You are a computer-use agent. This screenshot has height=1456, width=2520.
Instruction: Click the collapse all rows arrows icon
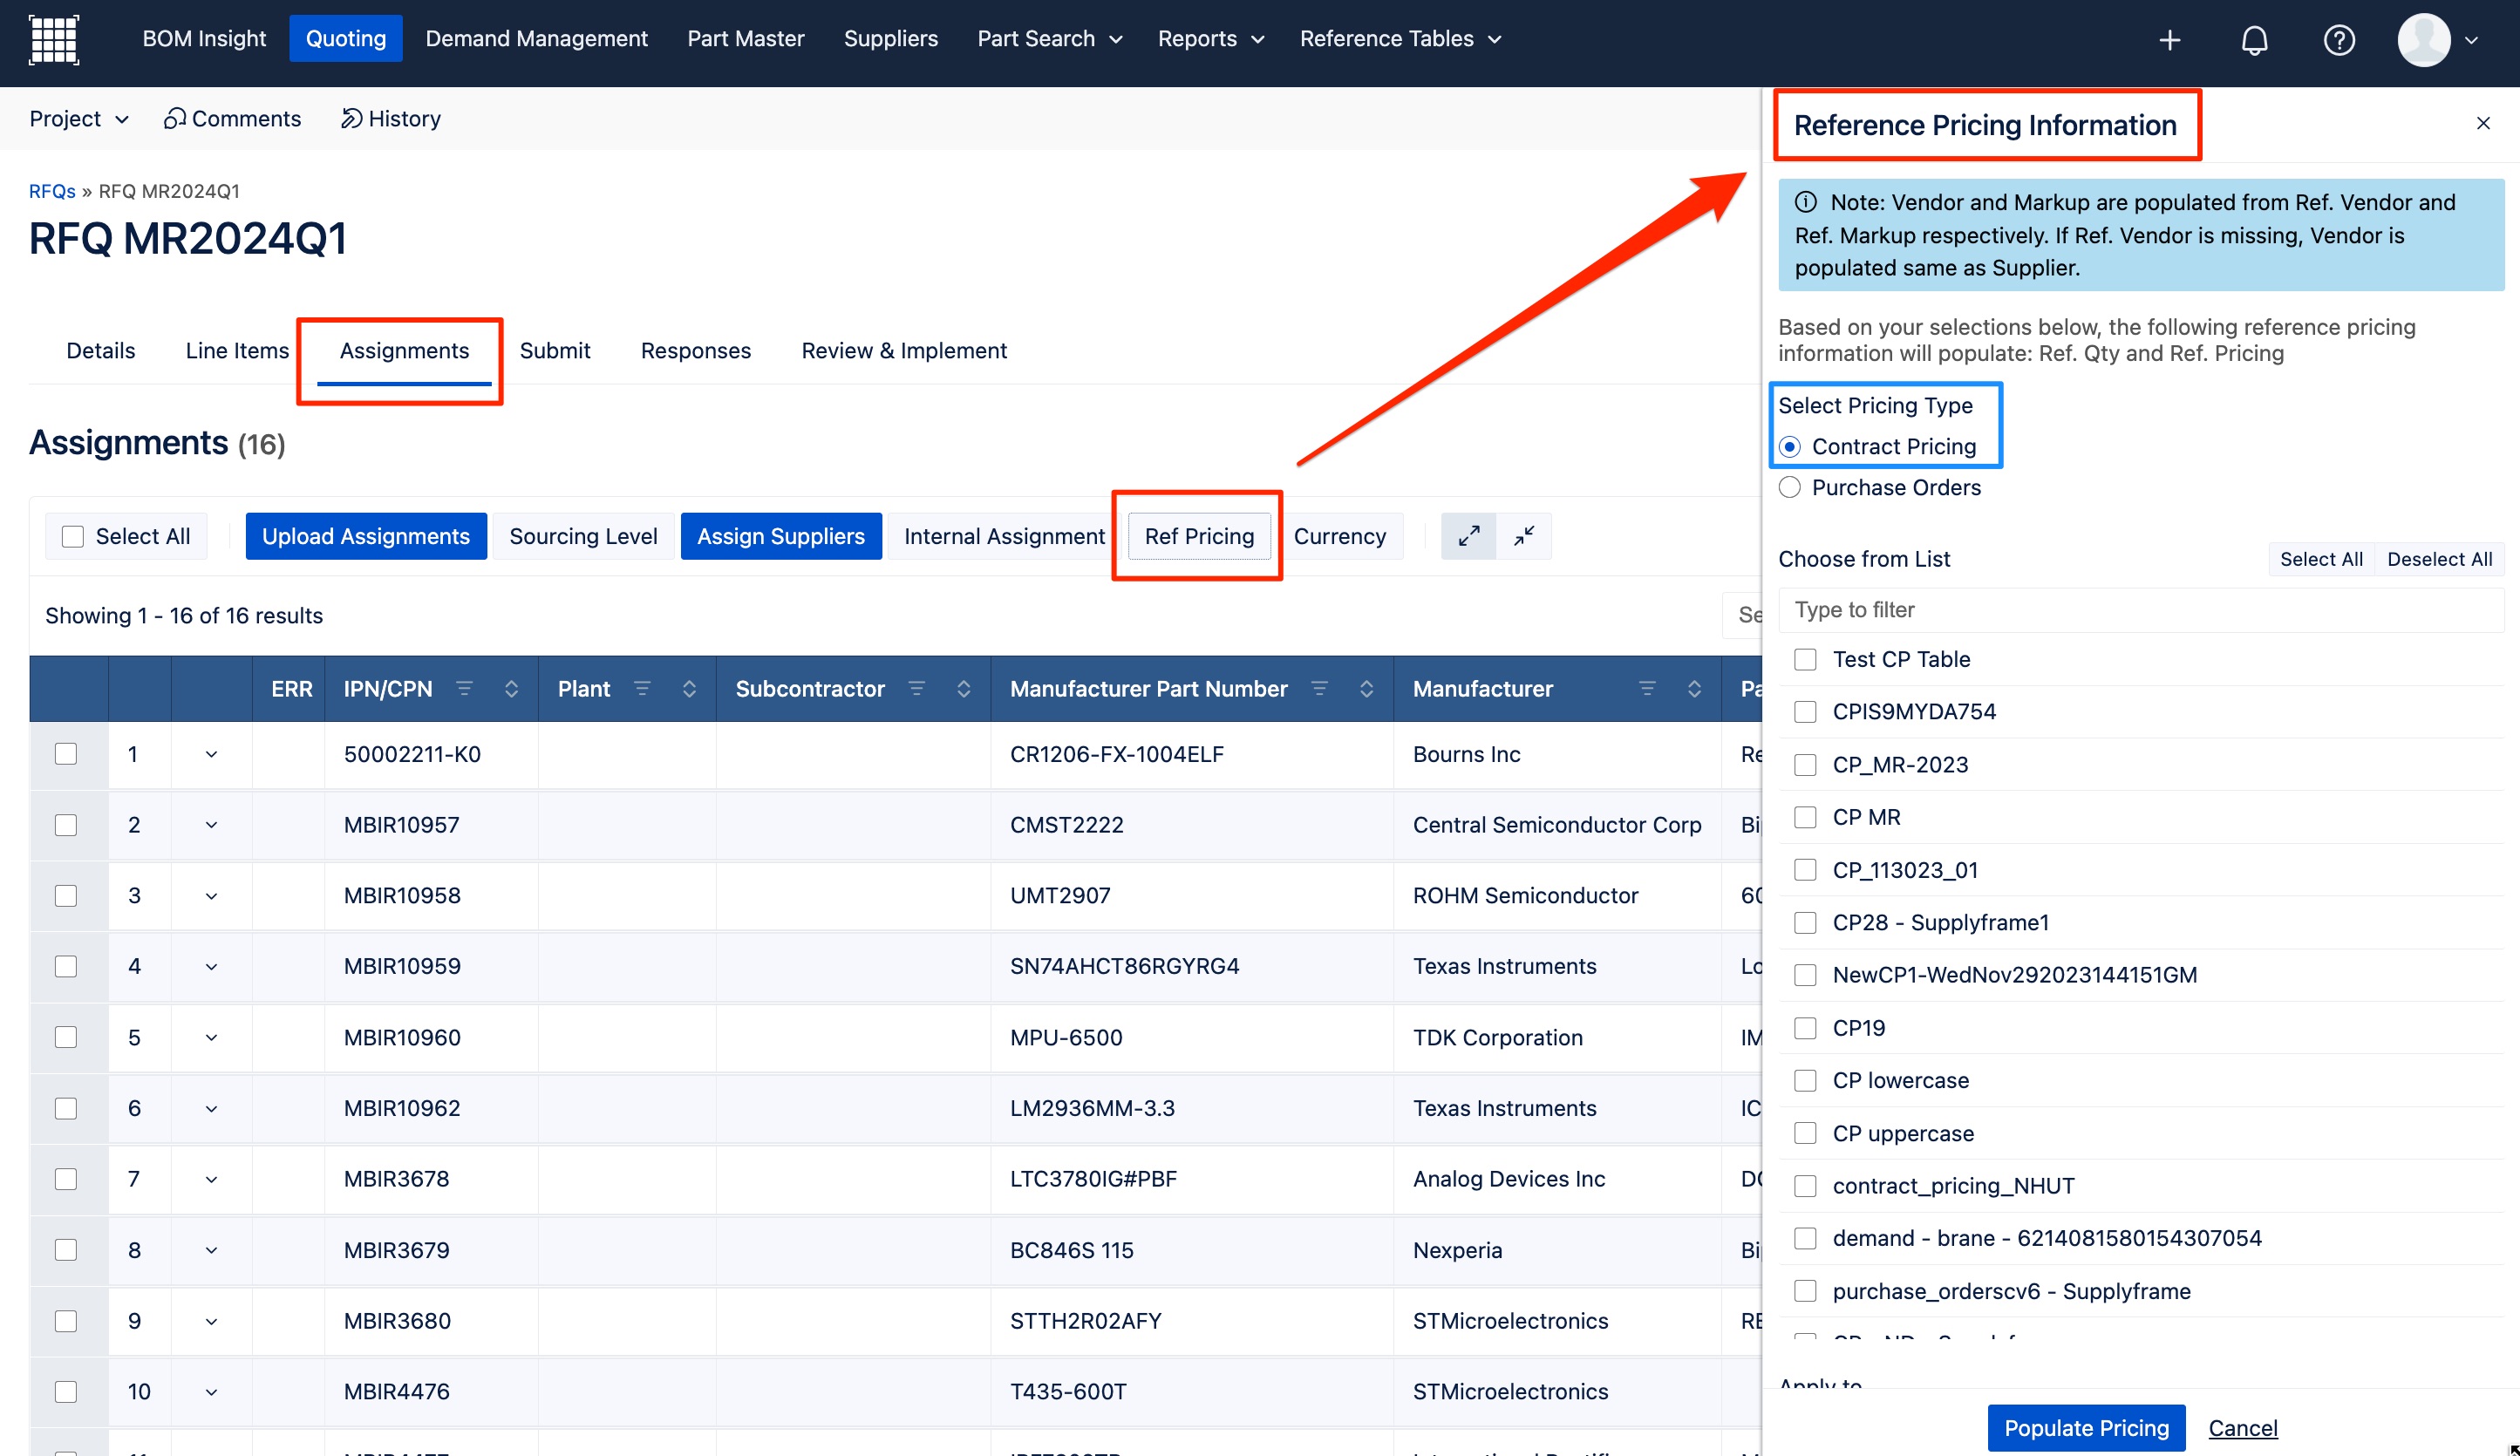tap(1524, 536)
